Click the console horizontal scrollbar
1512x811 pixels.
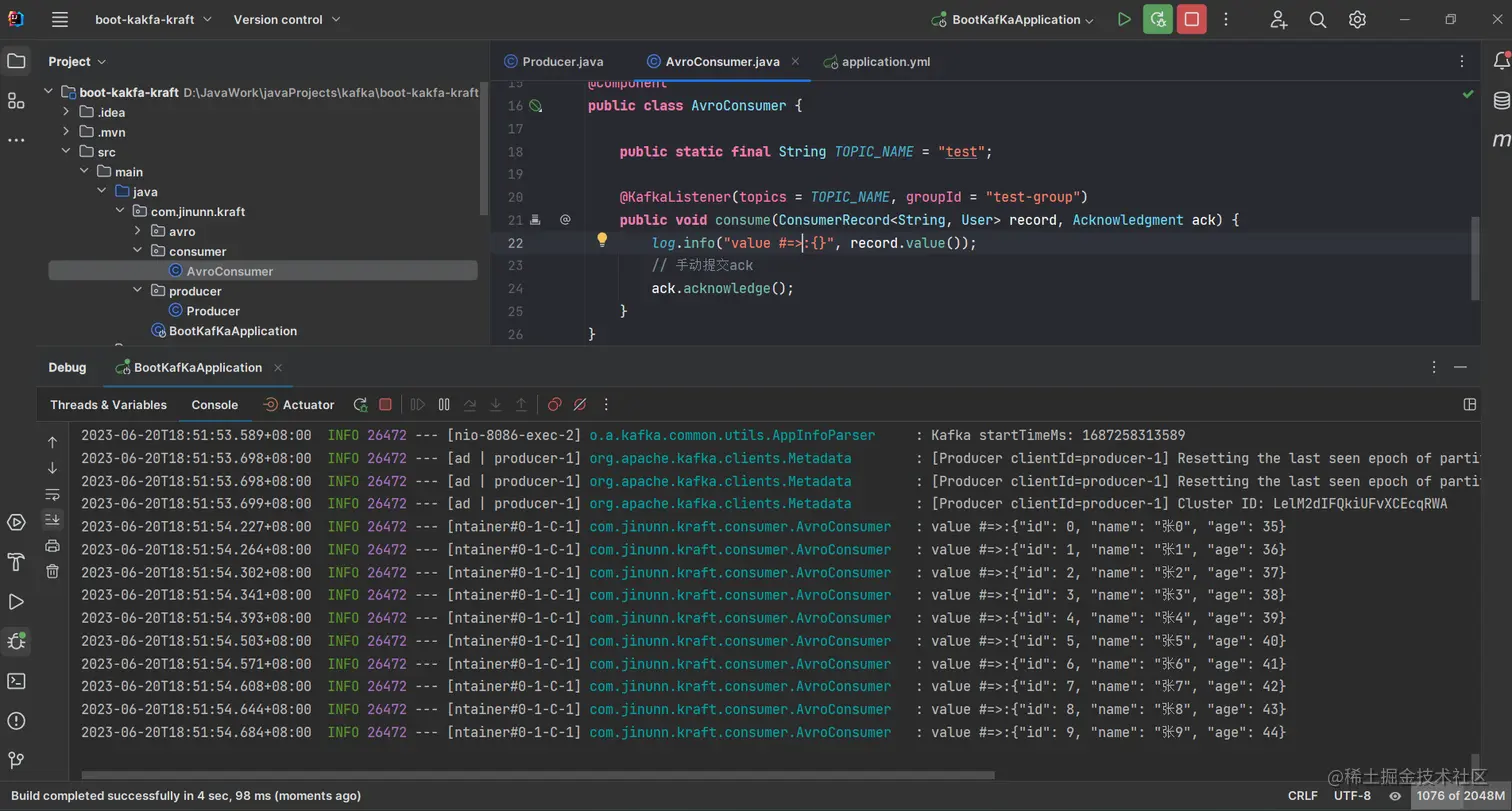pyautogui.click(x=538, y=775)
